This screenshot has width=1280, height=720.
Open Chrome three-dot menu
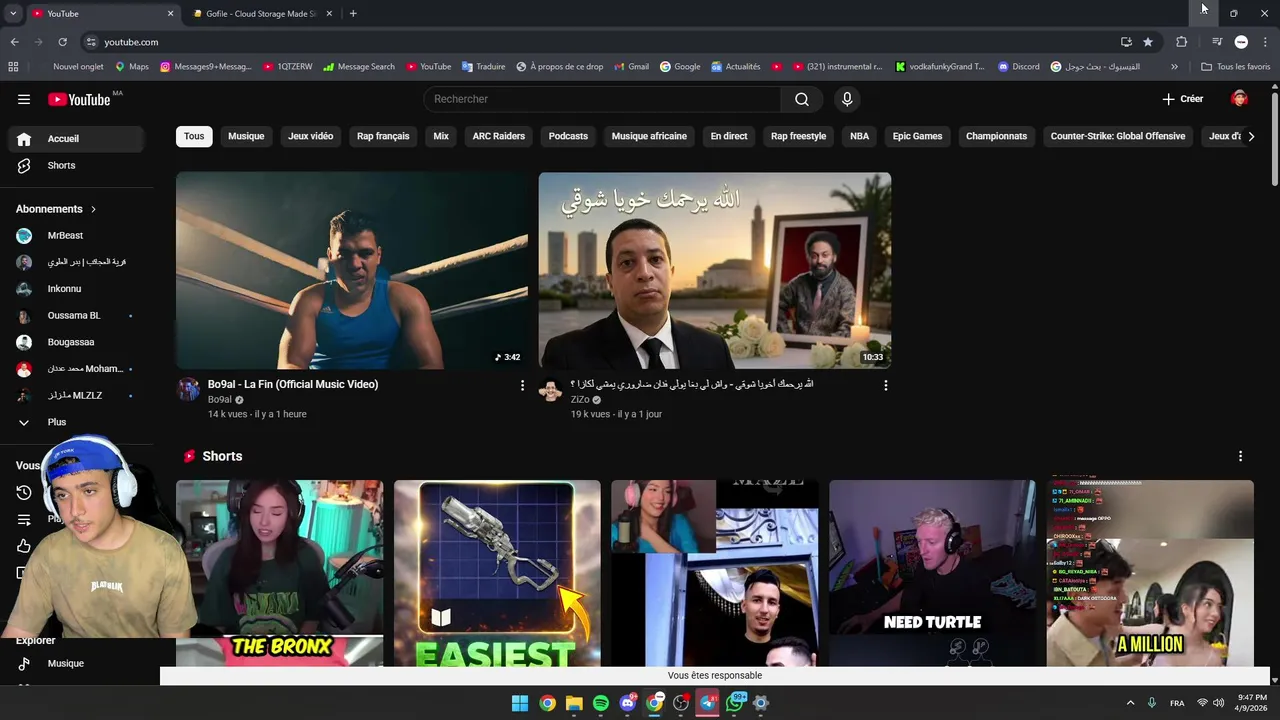(1266, 42)
